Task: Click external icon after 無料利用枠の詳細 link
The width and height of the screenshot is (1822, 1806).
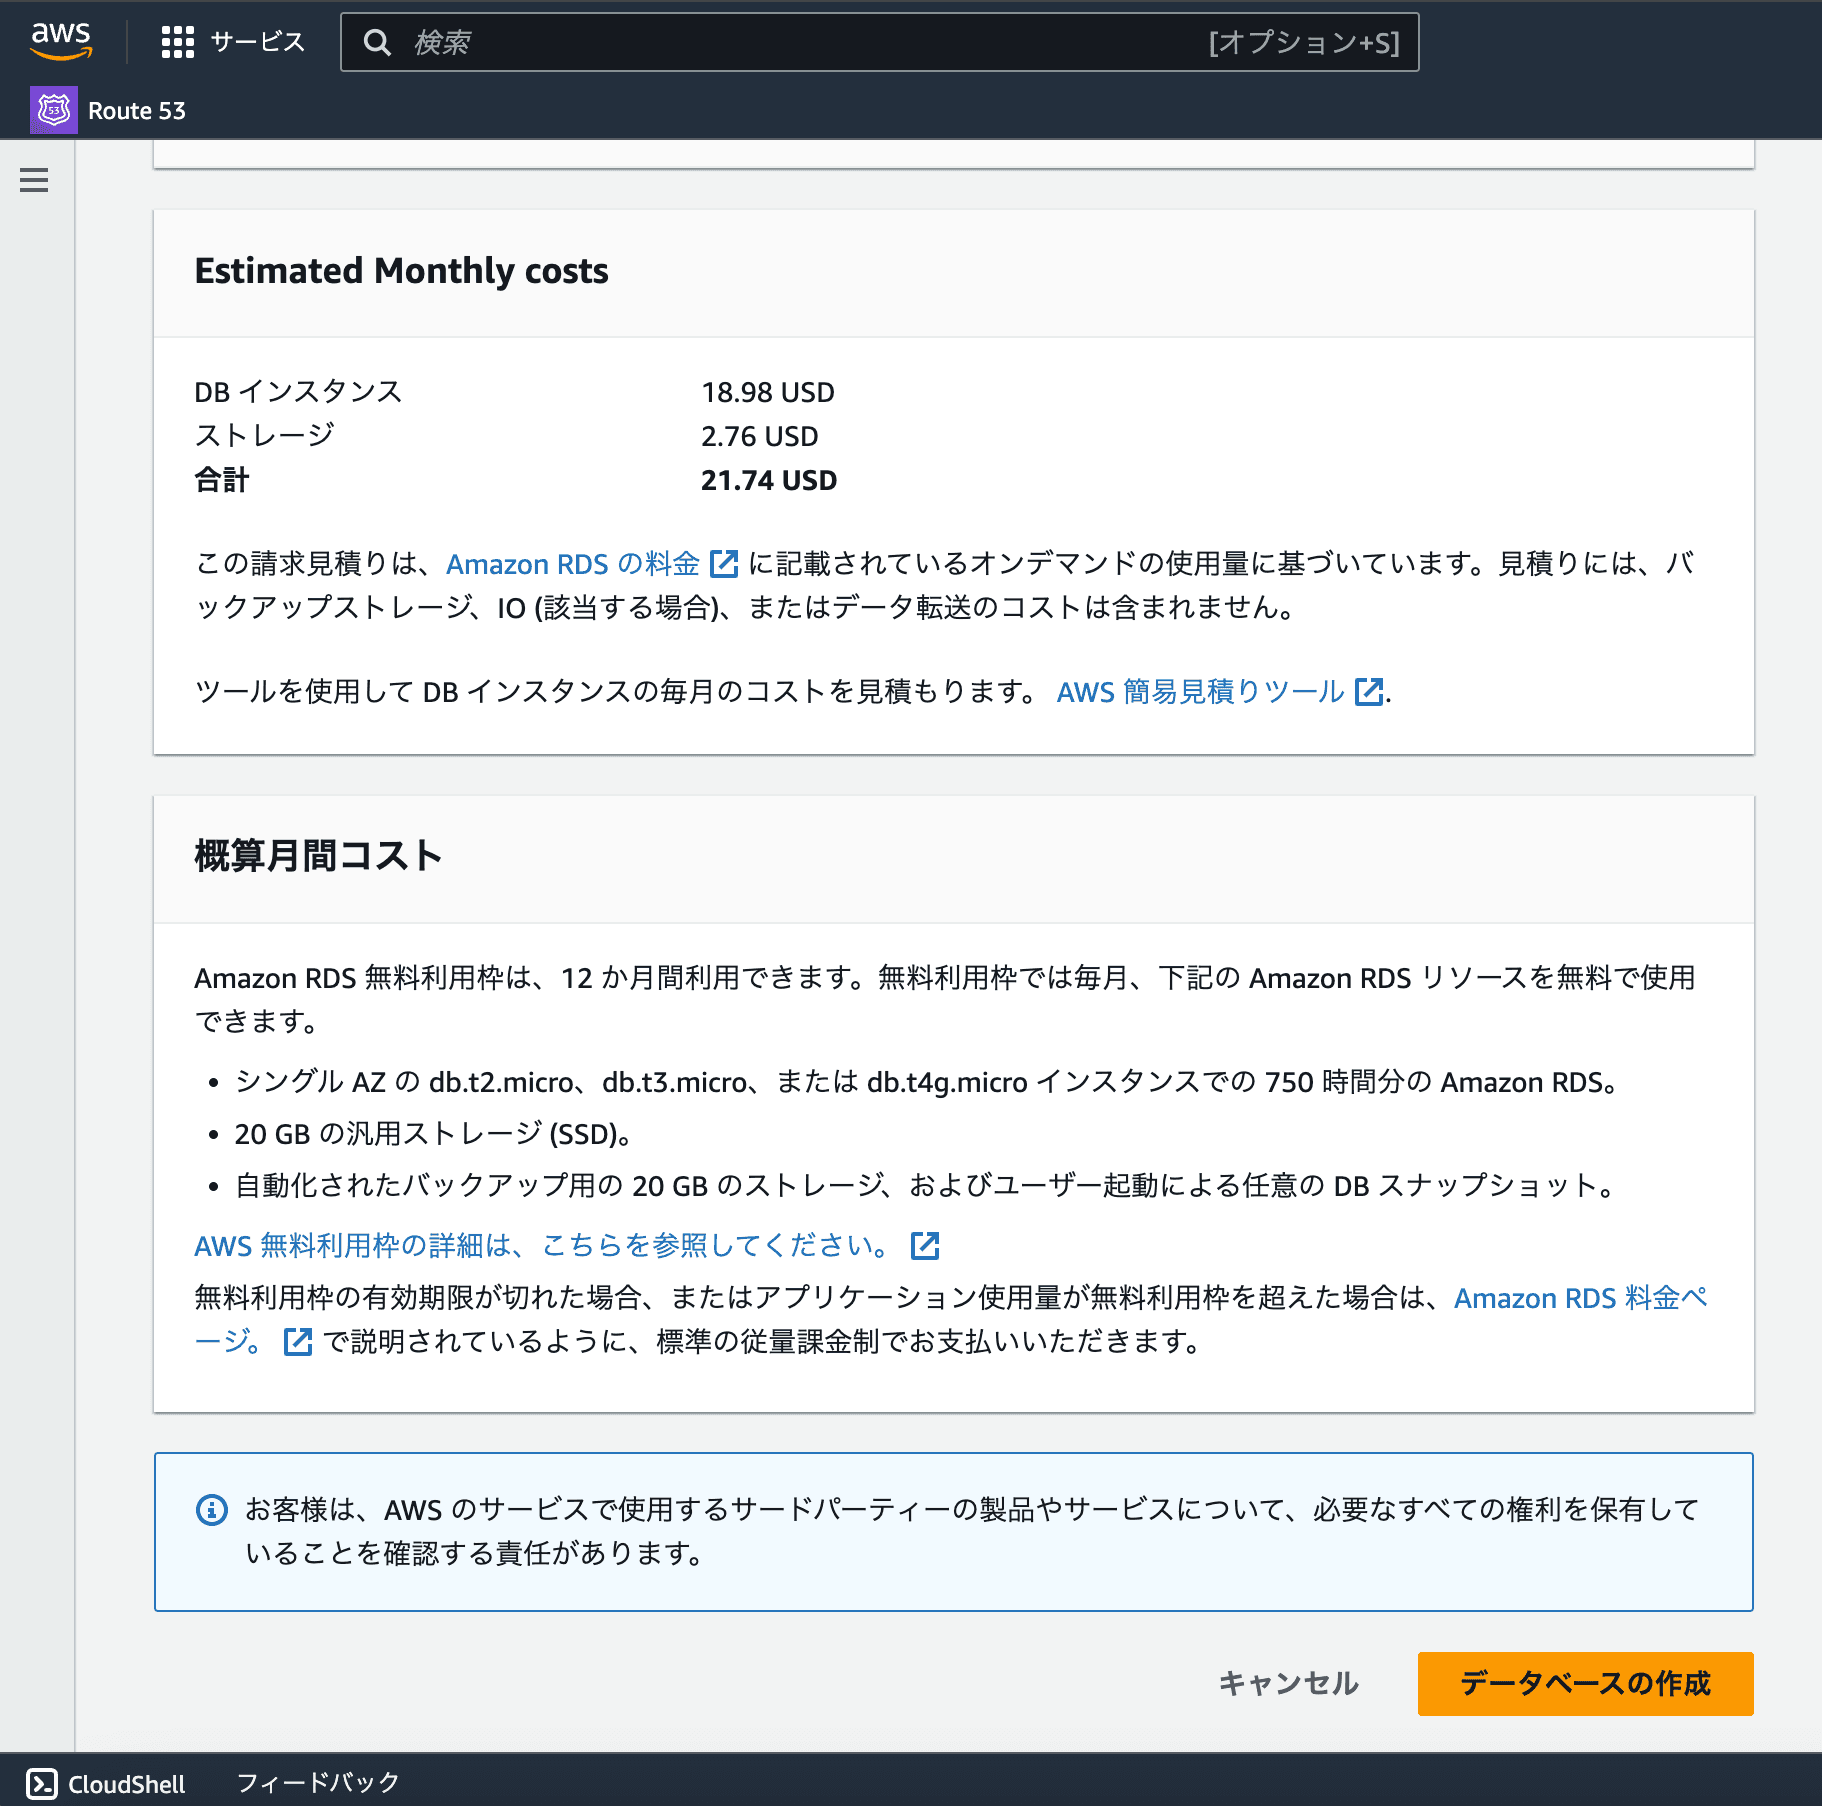Action: (x=925, y=1245)
